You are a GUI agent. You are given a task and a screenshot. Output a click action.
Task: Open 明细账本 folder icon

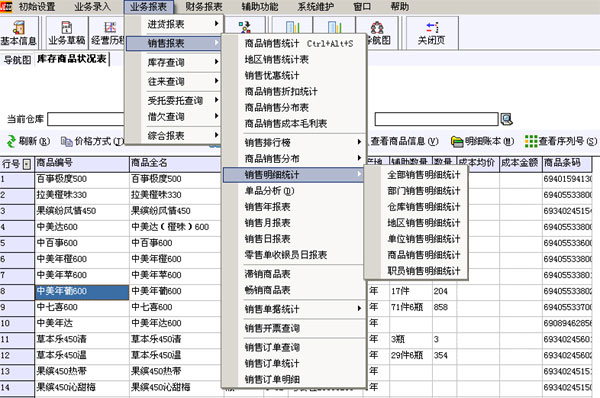tap(457, 142)
